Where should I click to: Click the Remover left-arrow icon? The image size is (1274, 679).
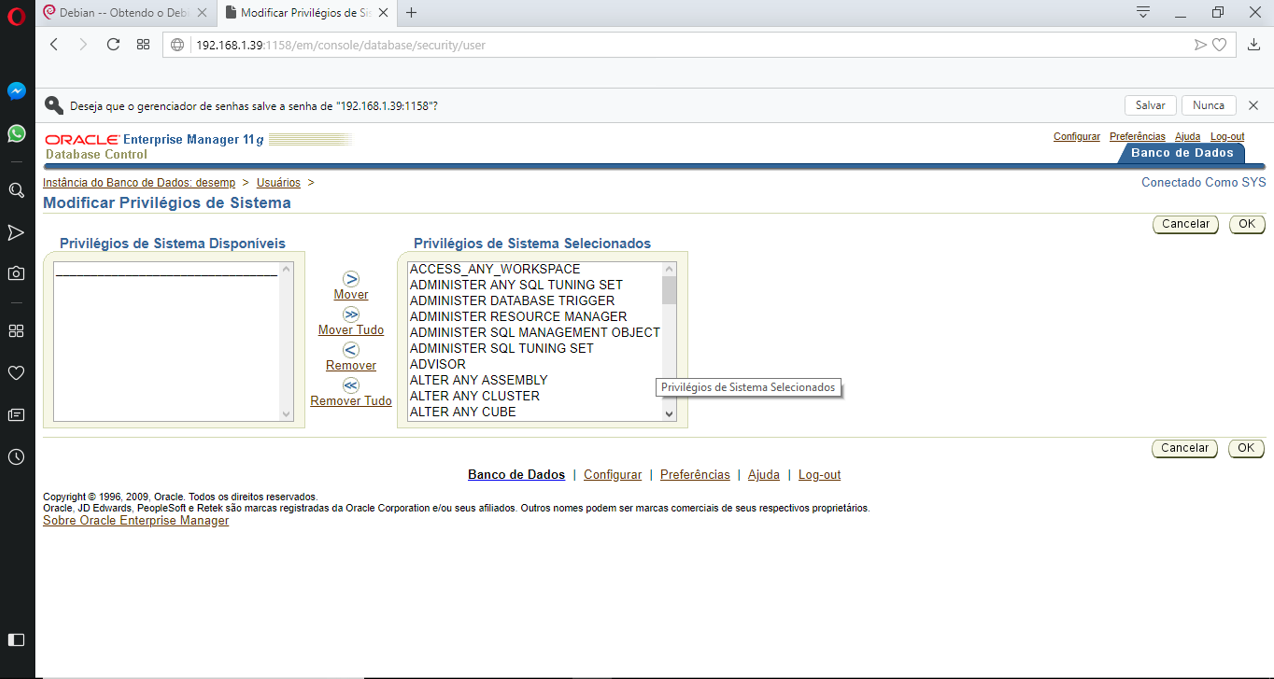[x=351, y=350]
